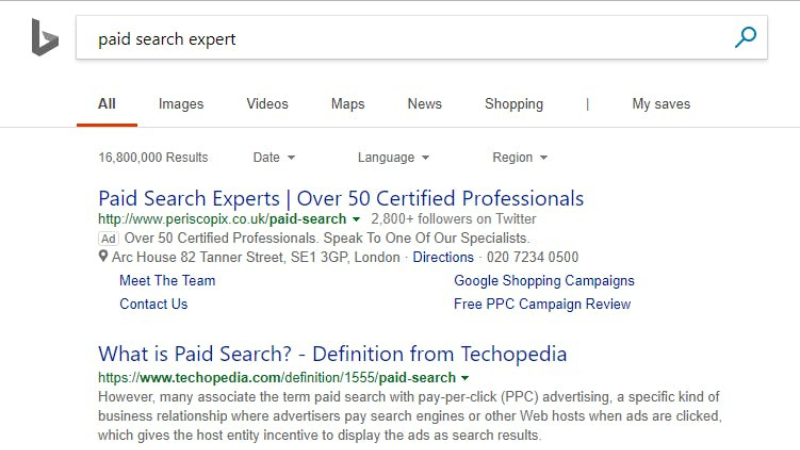Open the Free PPC Campaign Review link
800x450 pixels.
coord(542,304)
